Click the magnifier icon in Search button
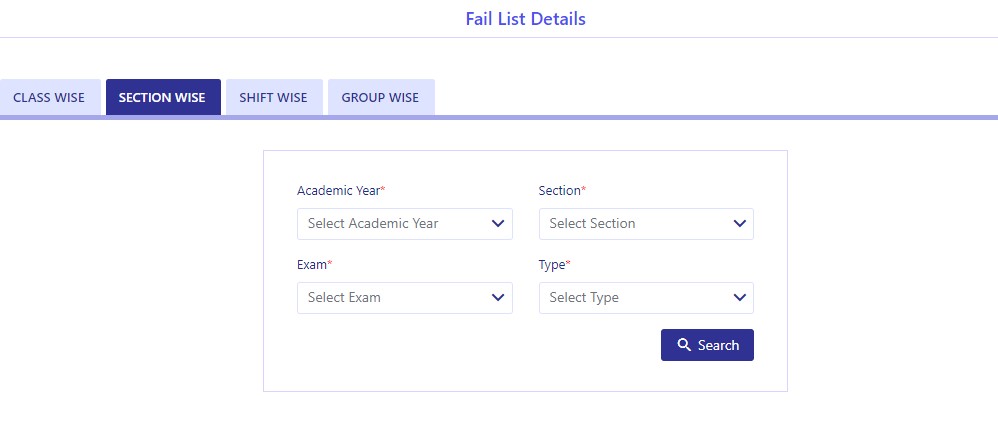998x442 pixels. pos(684,345)
